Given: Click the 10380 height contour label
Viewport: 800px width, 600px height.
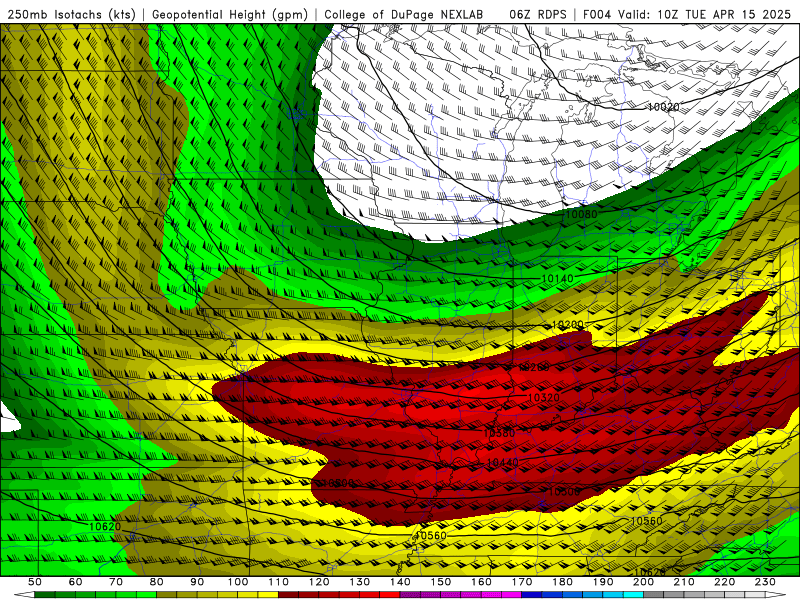Looking at the screenshot, I should point(498,433).
